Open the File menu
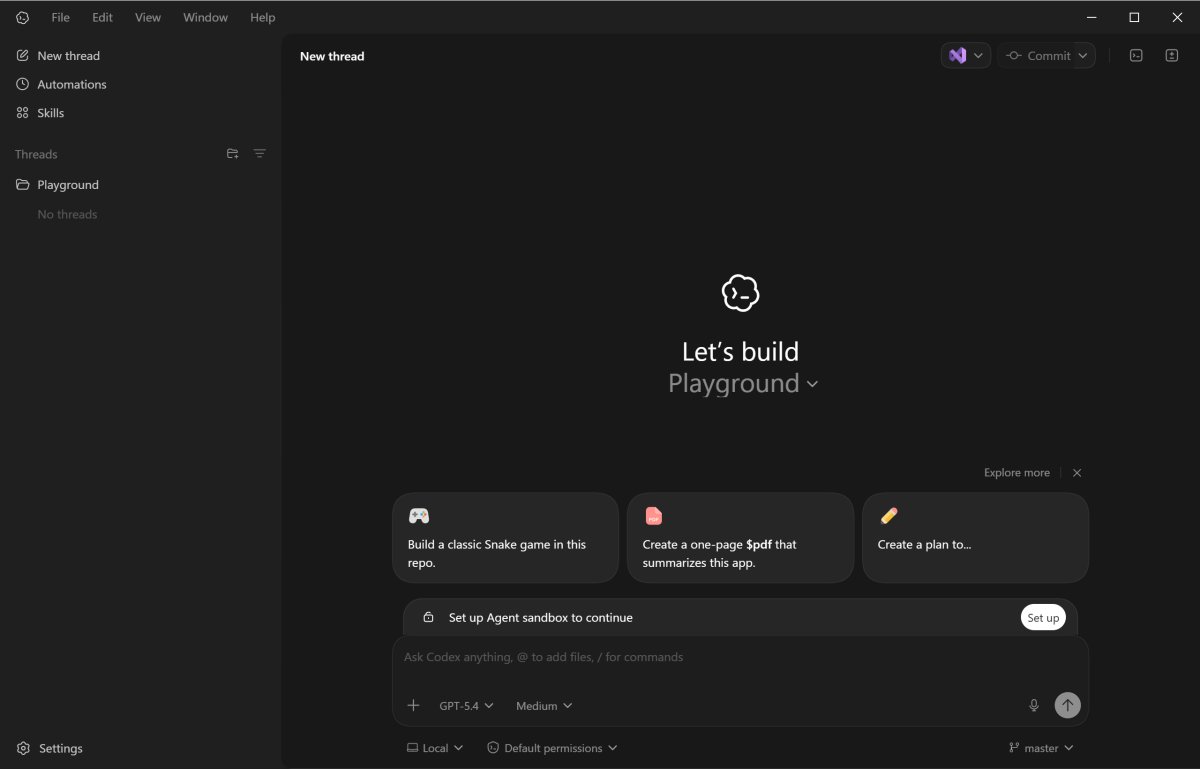This screenshot has width=1200, height=769. 61,17
